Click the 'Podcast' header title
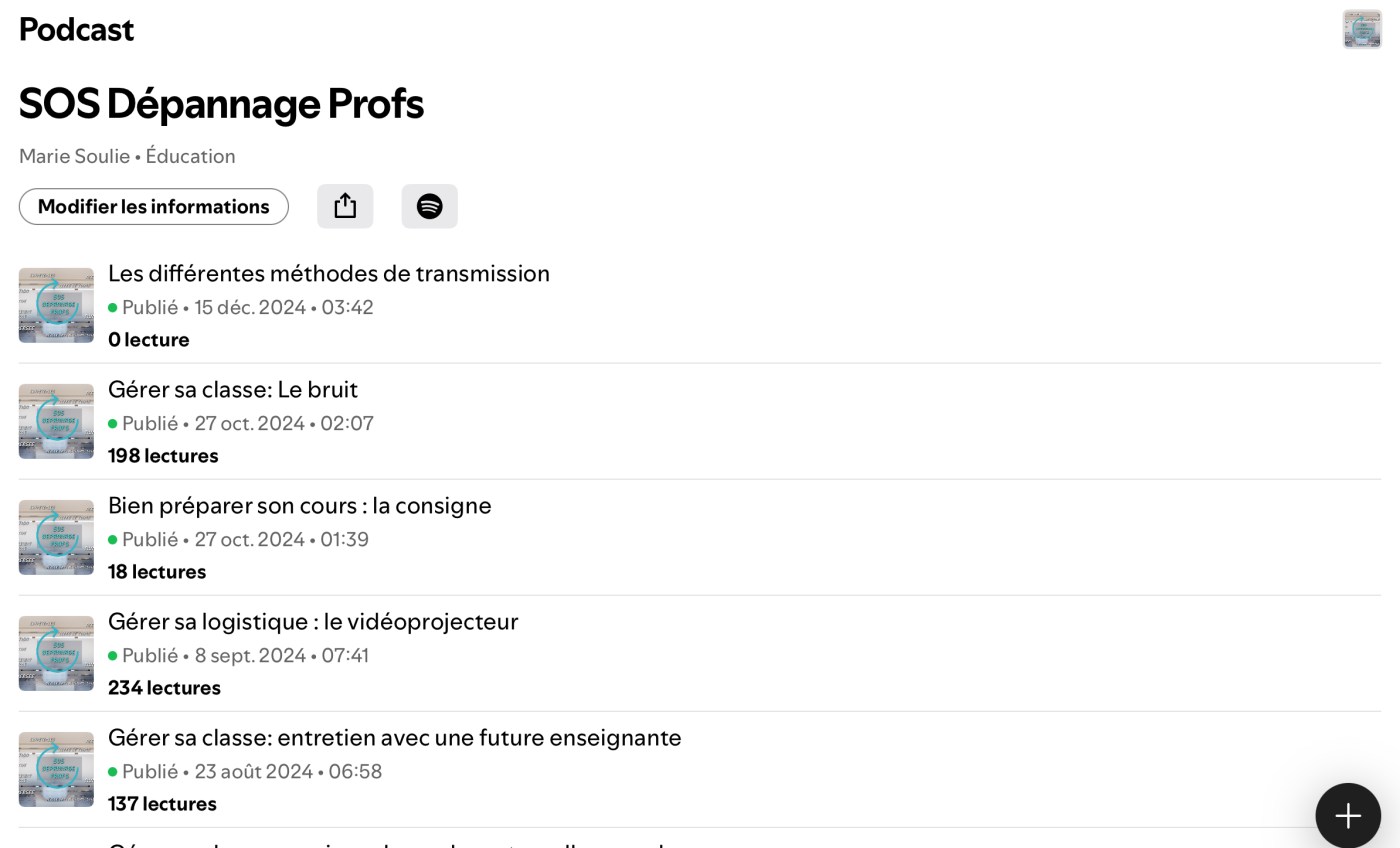The image size is (1400, 848). point(76,29)
